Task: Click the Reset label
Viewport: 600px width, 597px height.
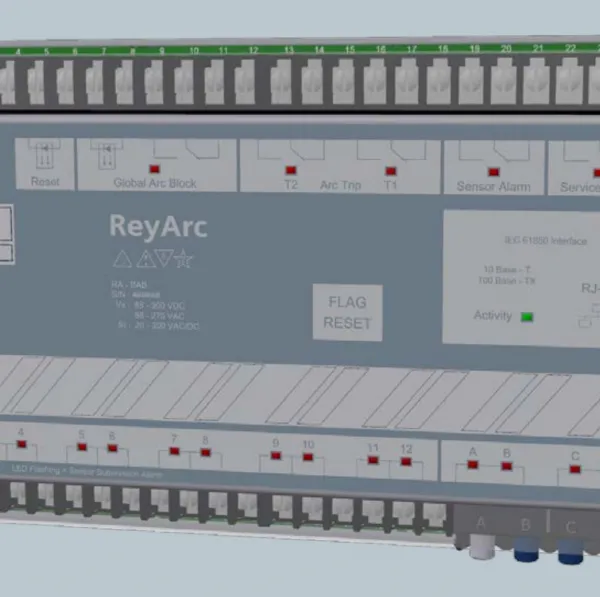Action: [x=45, y=181]
